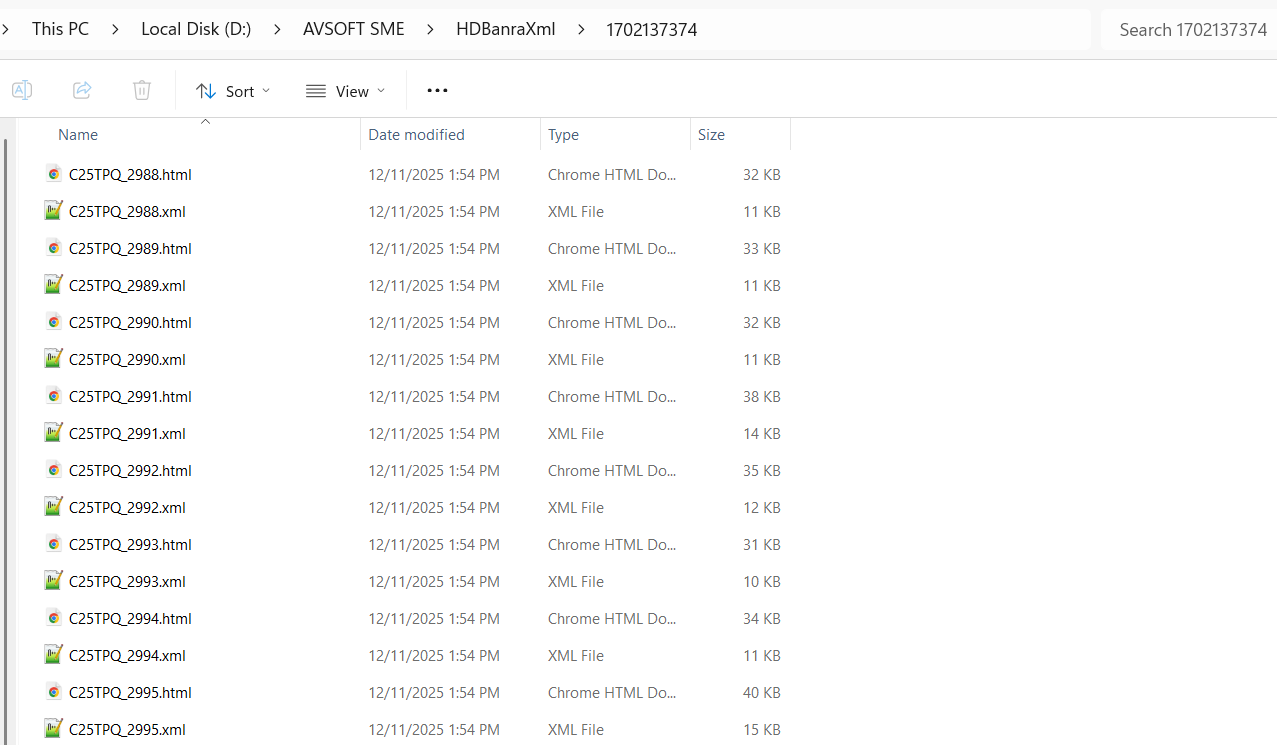
Task: Navigate to AVSOFT SME in address bar
Action: click(354, 30)
